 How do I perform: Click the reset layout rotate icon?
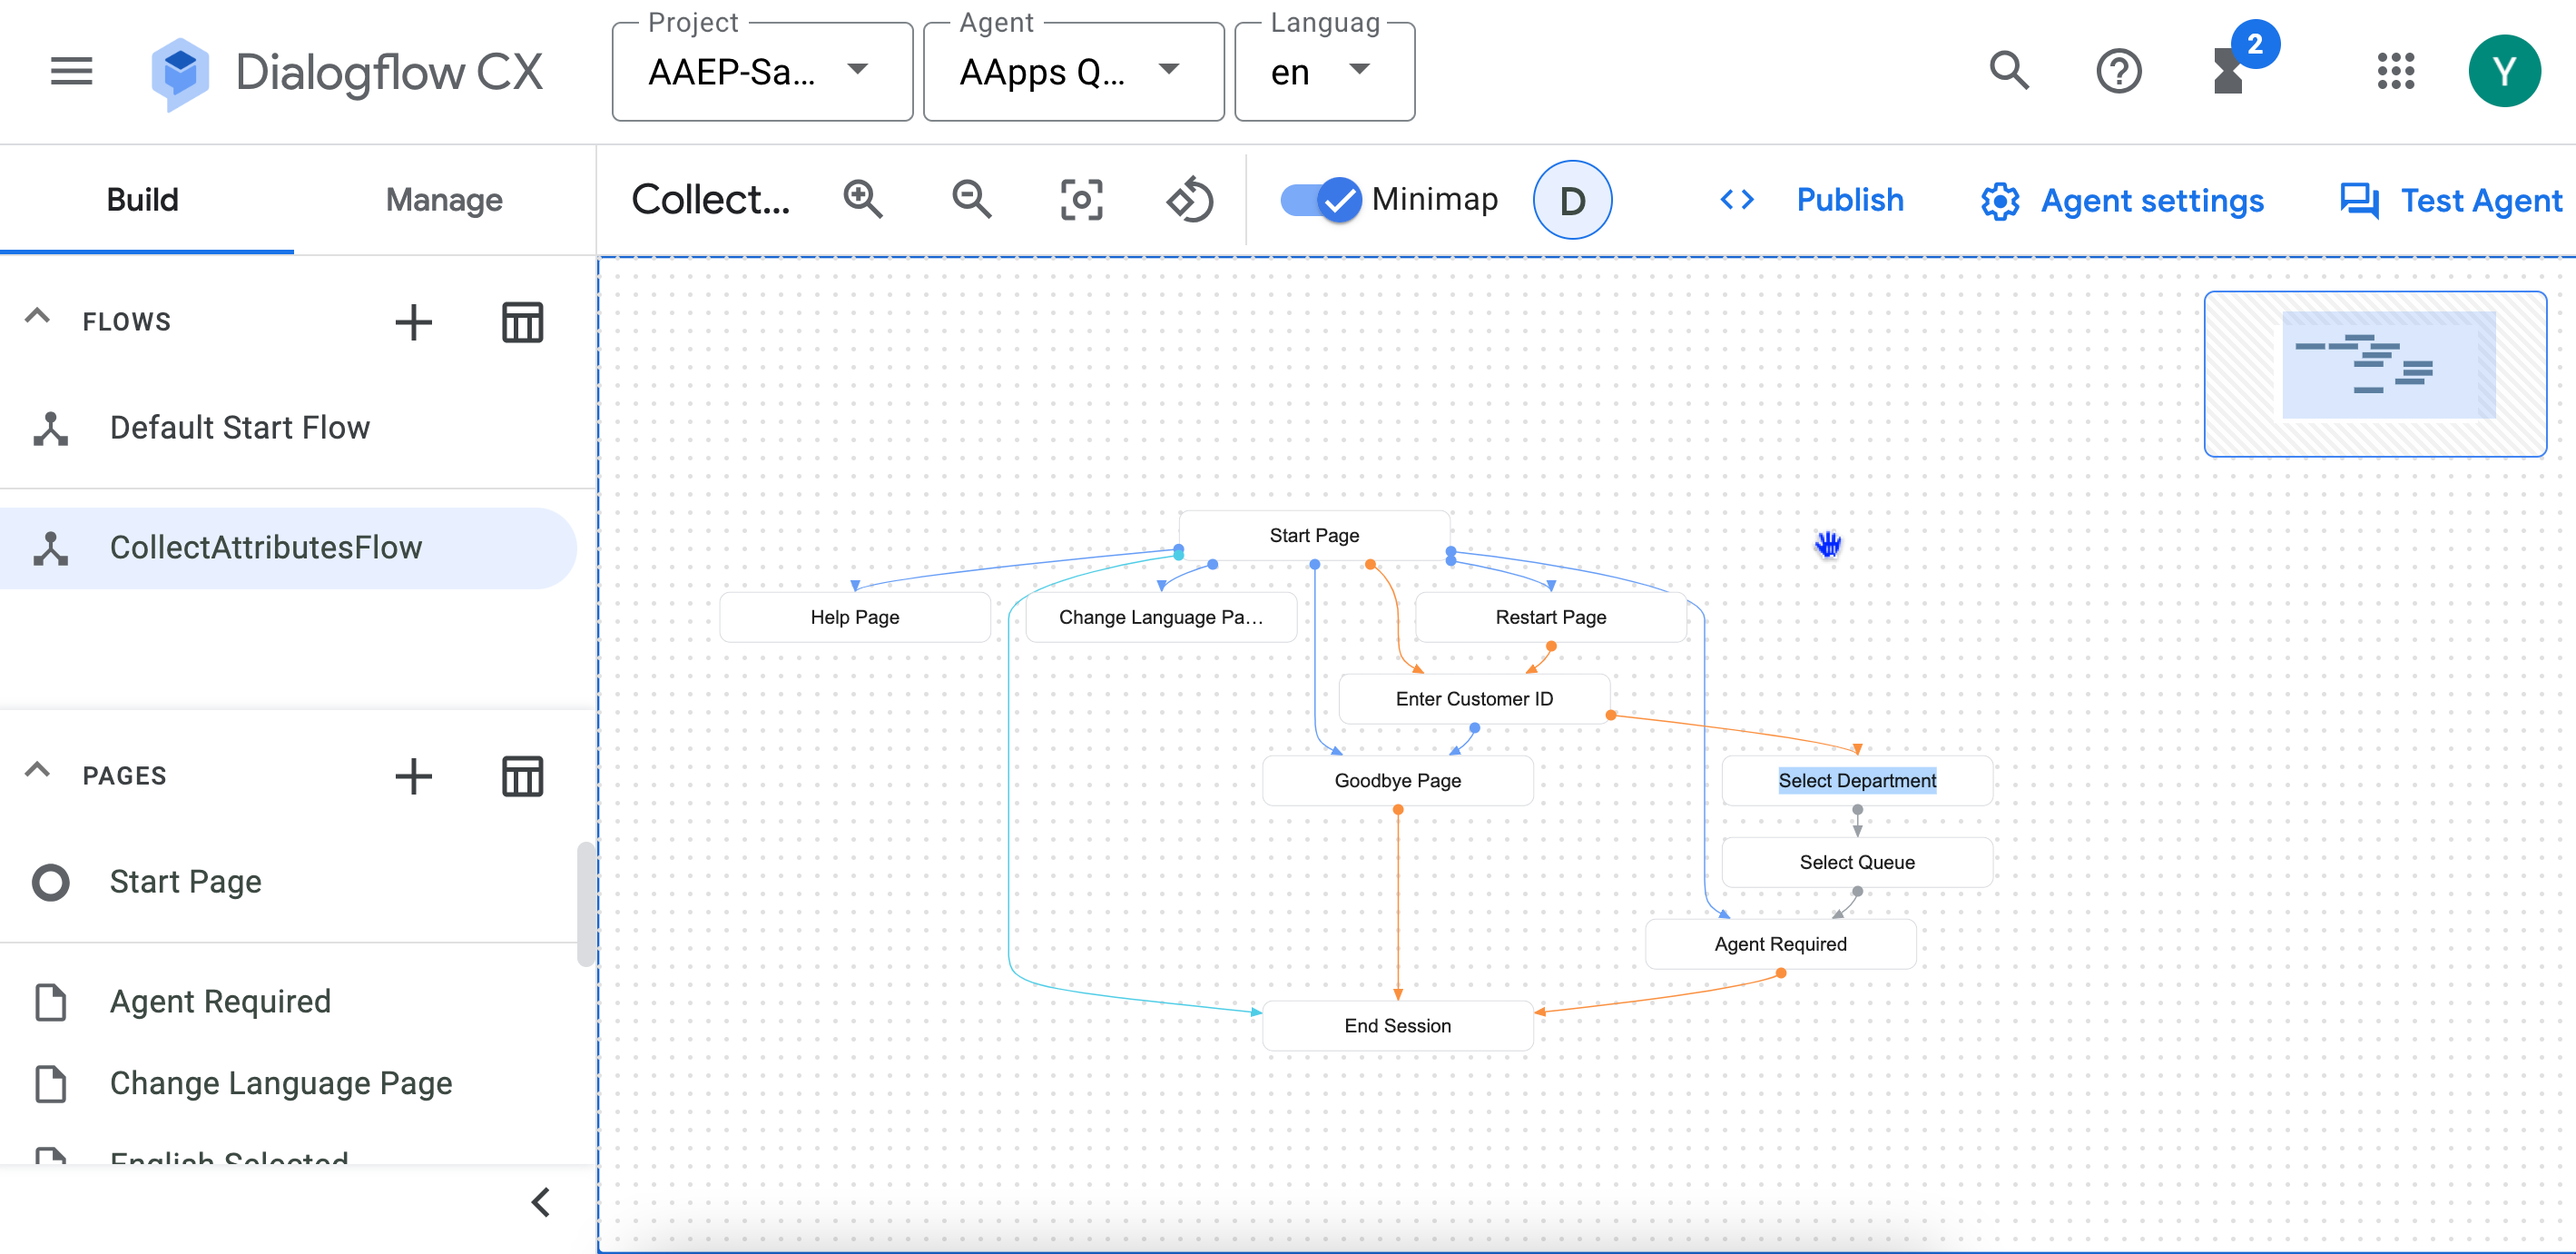point(1190,199)
